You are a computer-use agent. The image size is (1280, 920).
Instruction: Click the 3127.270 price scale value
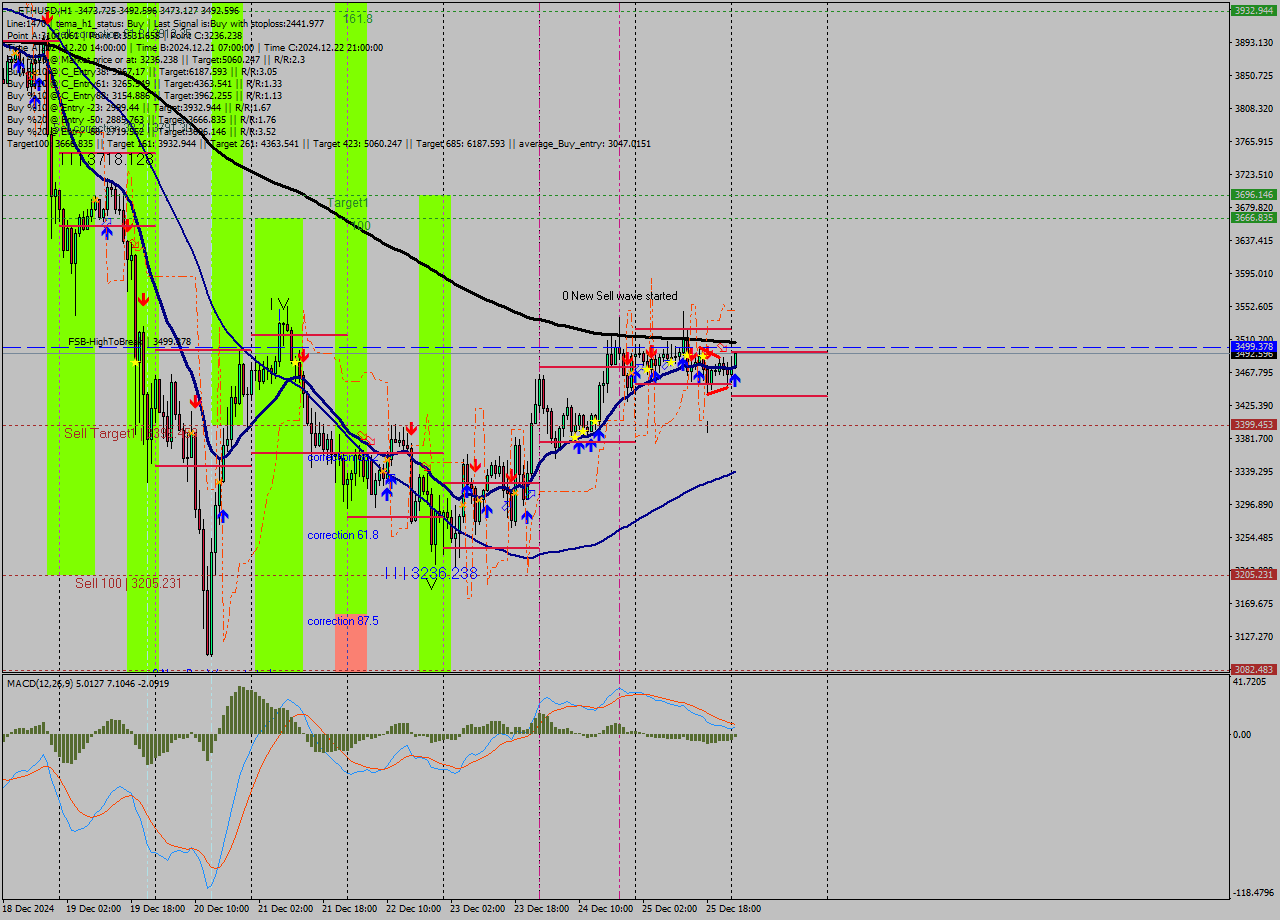[1253, 636]
